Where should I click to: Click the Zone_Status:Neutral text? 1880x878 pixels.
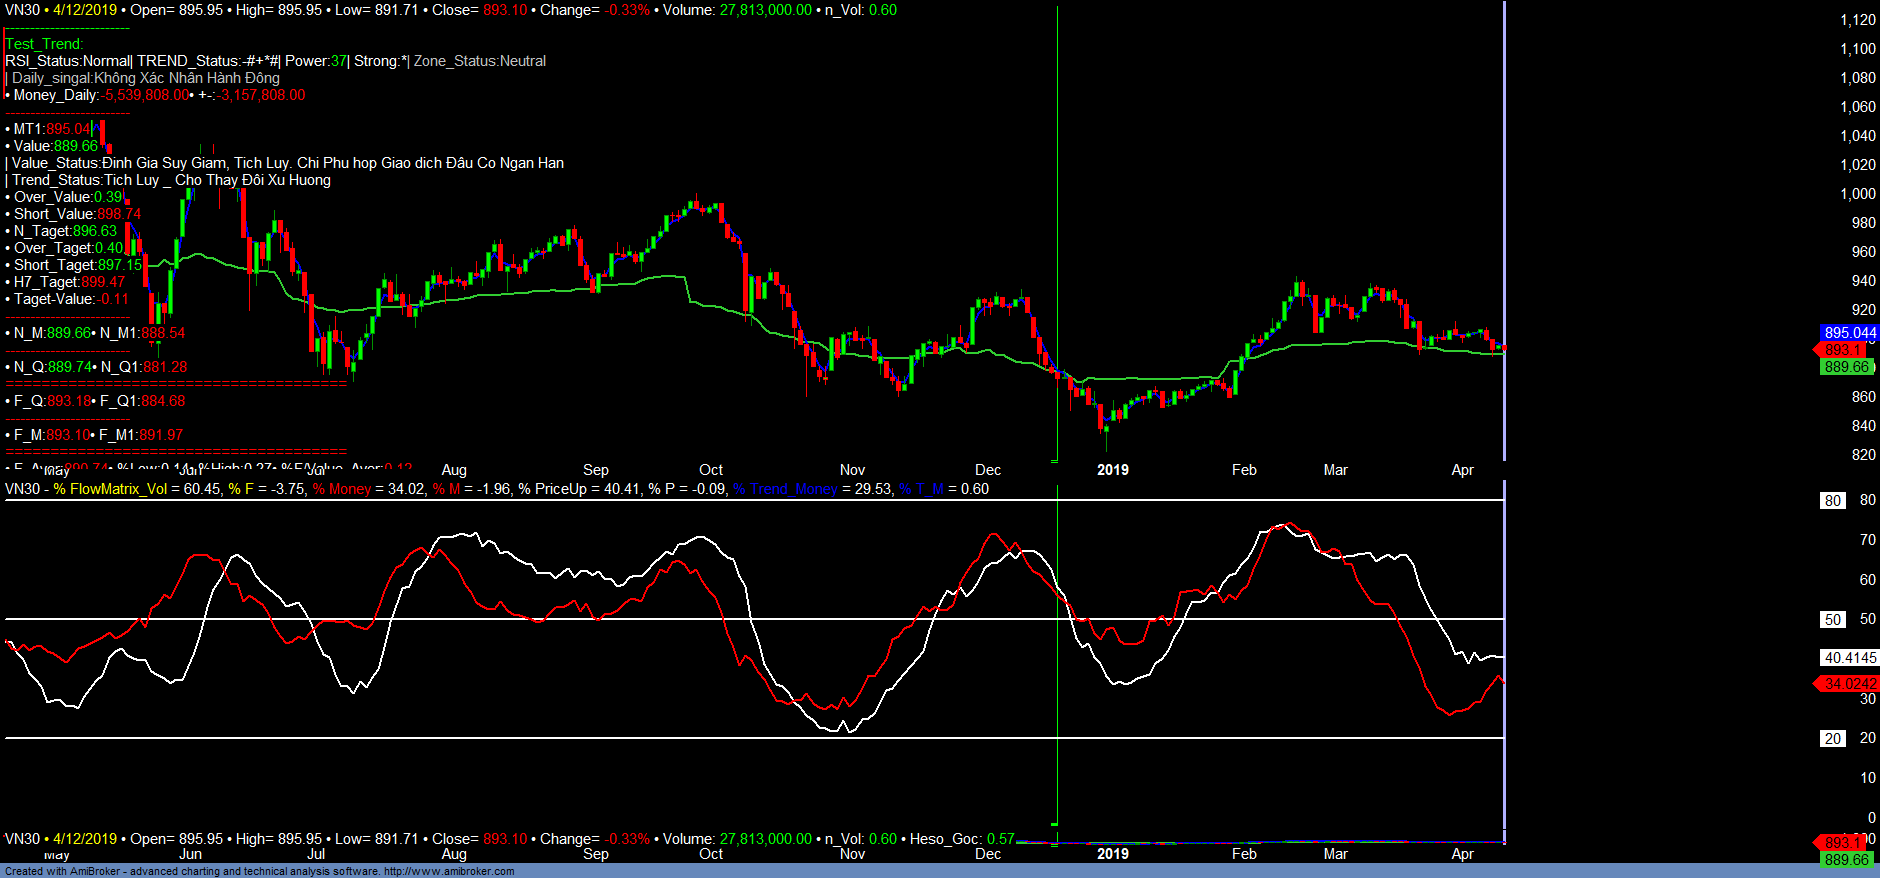tap(480, 61)
